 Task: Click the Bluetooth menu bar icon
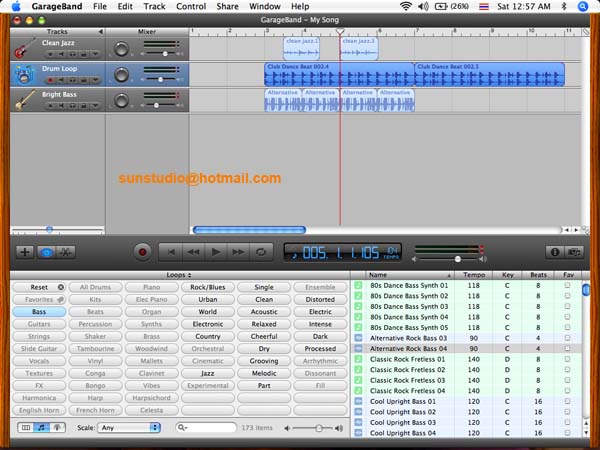coord(564,7)
